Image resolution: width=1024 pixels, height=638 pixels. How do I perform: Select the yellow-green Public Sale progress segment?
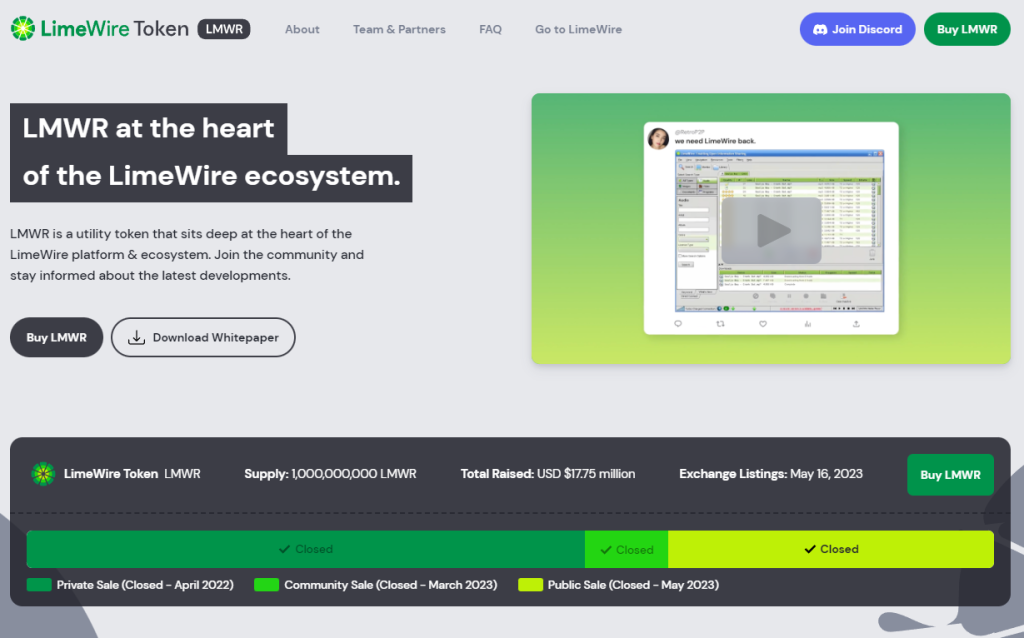coord(831,549)
